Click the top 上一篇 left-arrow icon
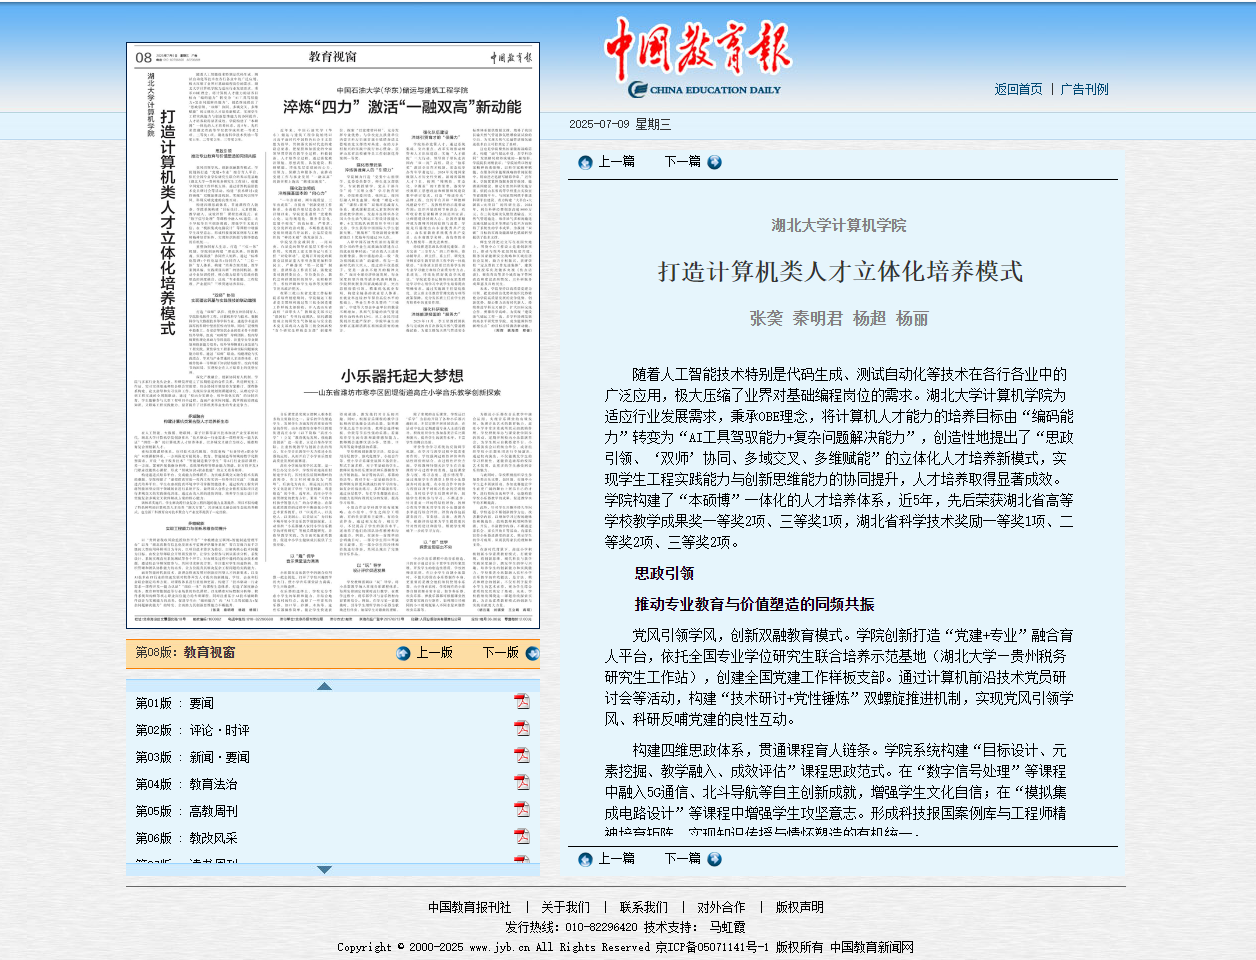The height and width of the screenshot is (960, 1256). 585,162
